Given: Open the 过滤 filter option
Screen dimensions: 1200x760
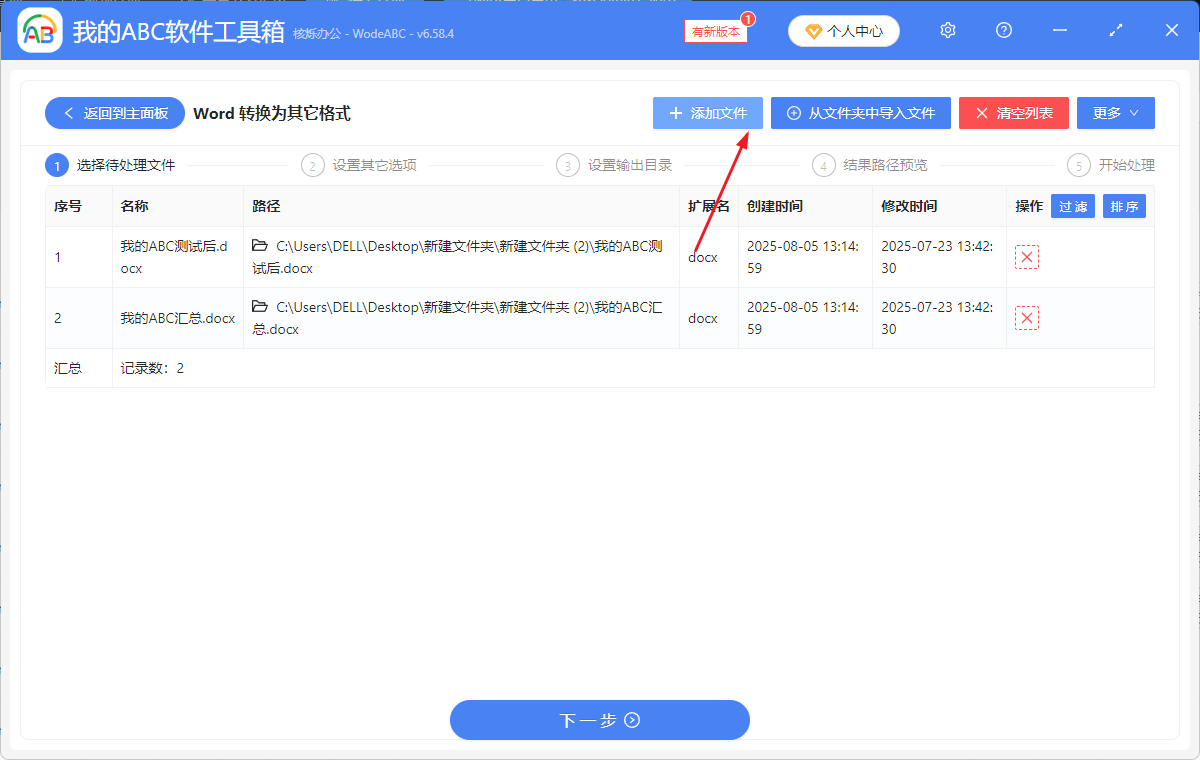Looking at the screenshot, I should click(1072, 206).
